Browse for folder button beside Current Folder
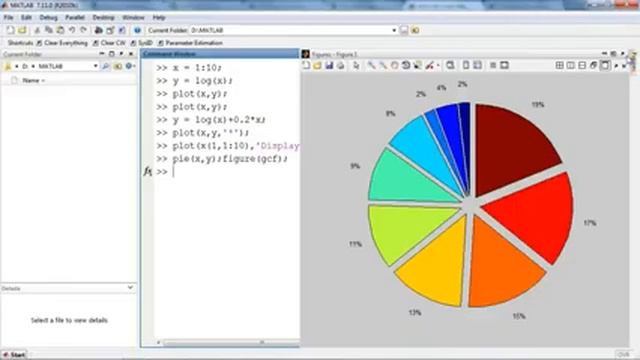 pos(404,30)
